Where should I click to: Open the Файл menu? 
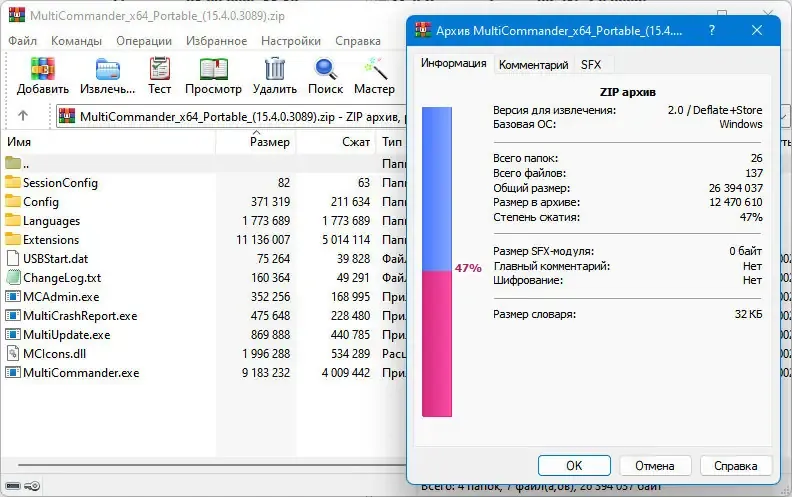(x=22, y=41)
